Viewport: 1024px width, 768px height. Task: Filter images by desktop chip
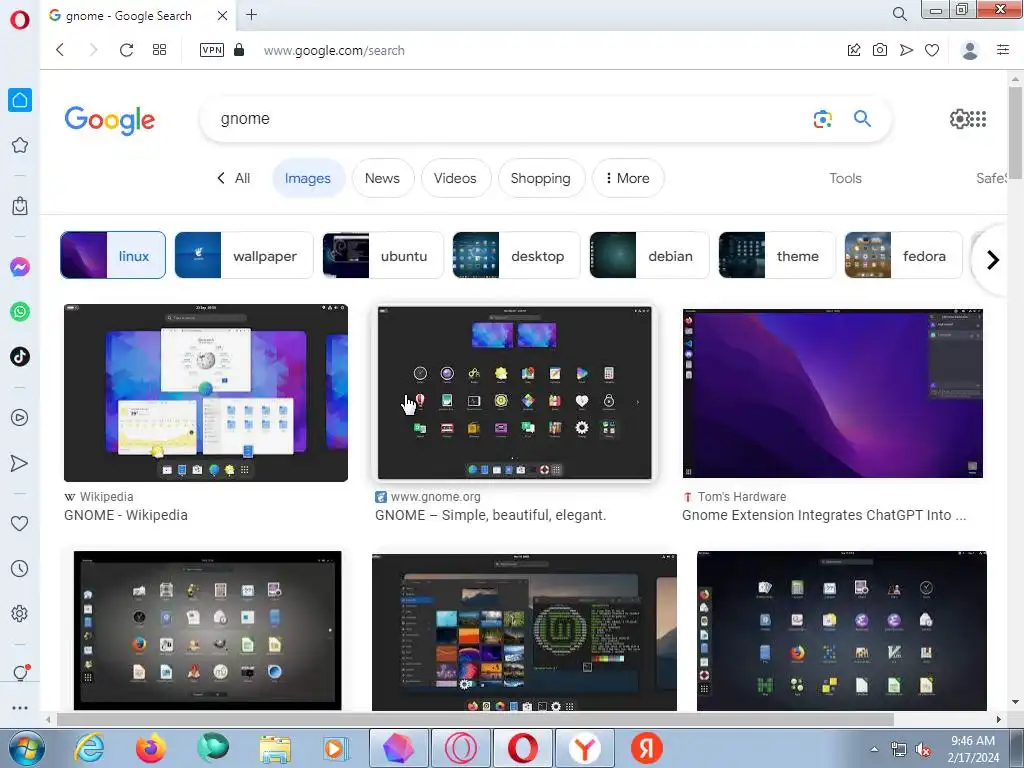tap(516, 255)
